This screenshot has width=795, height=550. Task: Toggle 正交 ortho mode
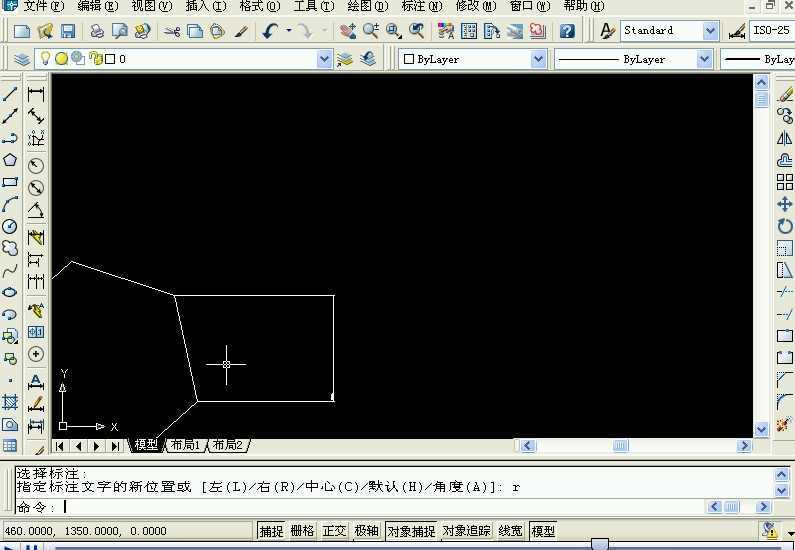334,531
